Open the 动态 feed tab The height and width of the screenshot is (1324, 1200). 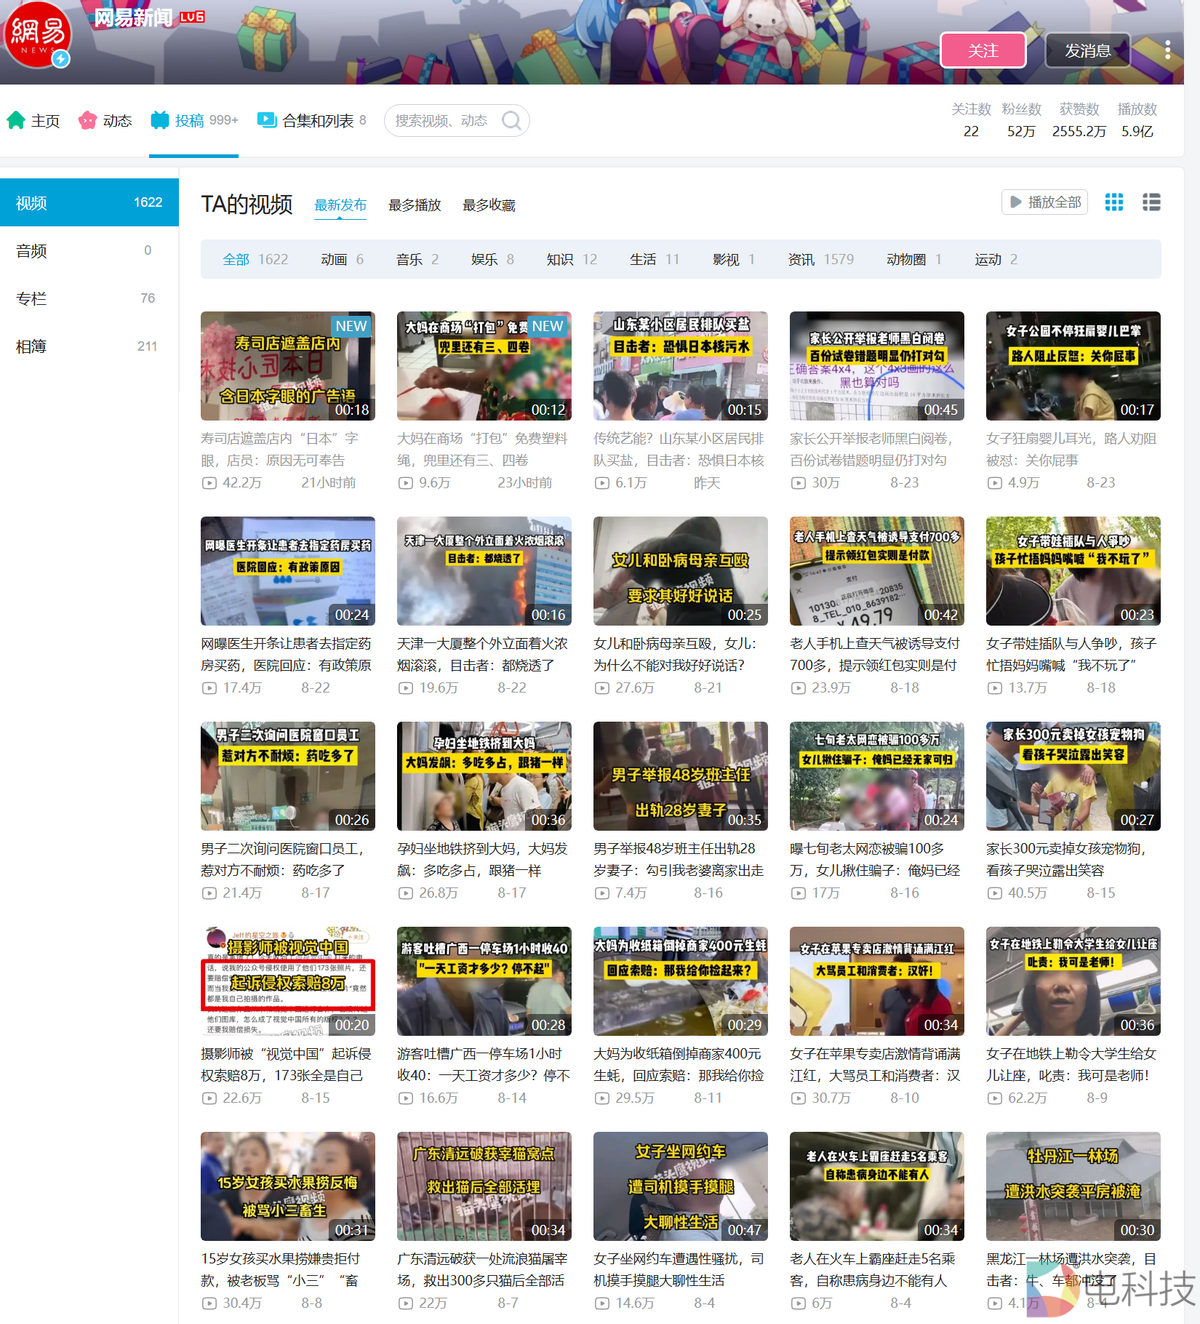[x=105, y=121]
